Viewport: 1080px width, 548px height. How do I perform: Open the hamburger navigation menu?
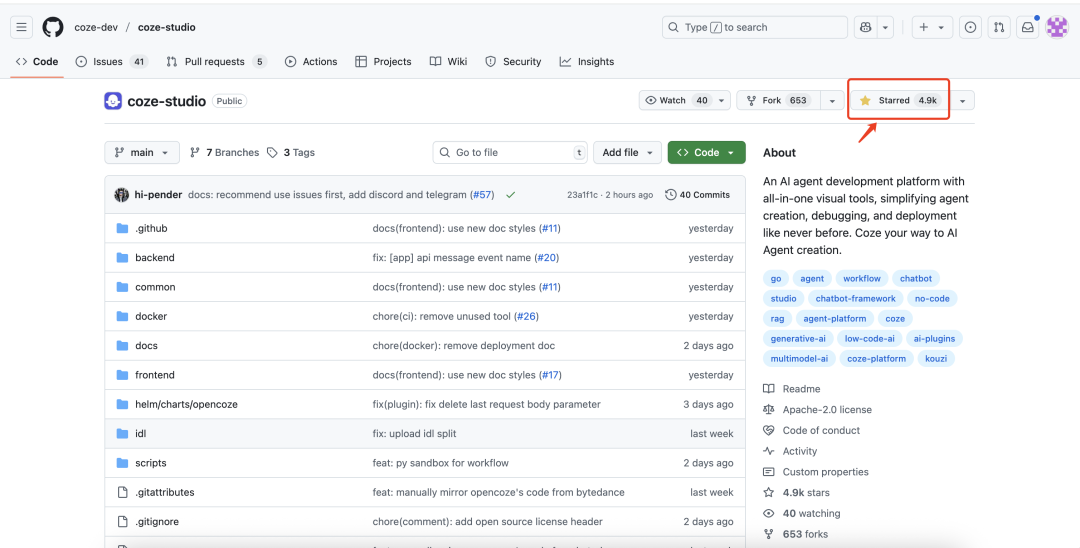21,28
